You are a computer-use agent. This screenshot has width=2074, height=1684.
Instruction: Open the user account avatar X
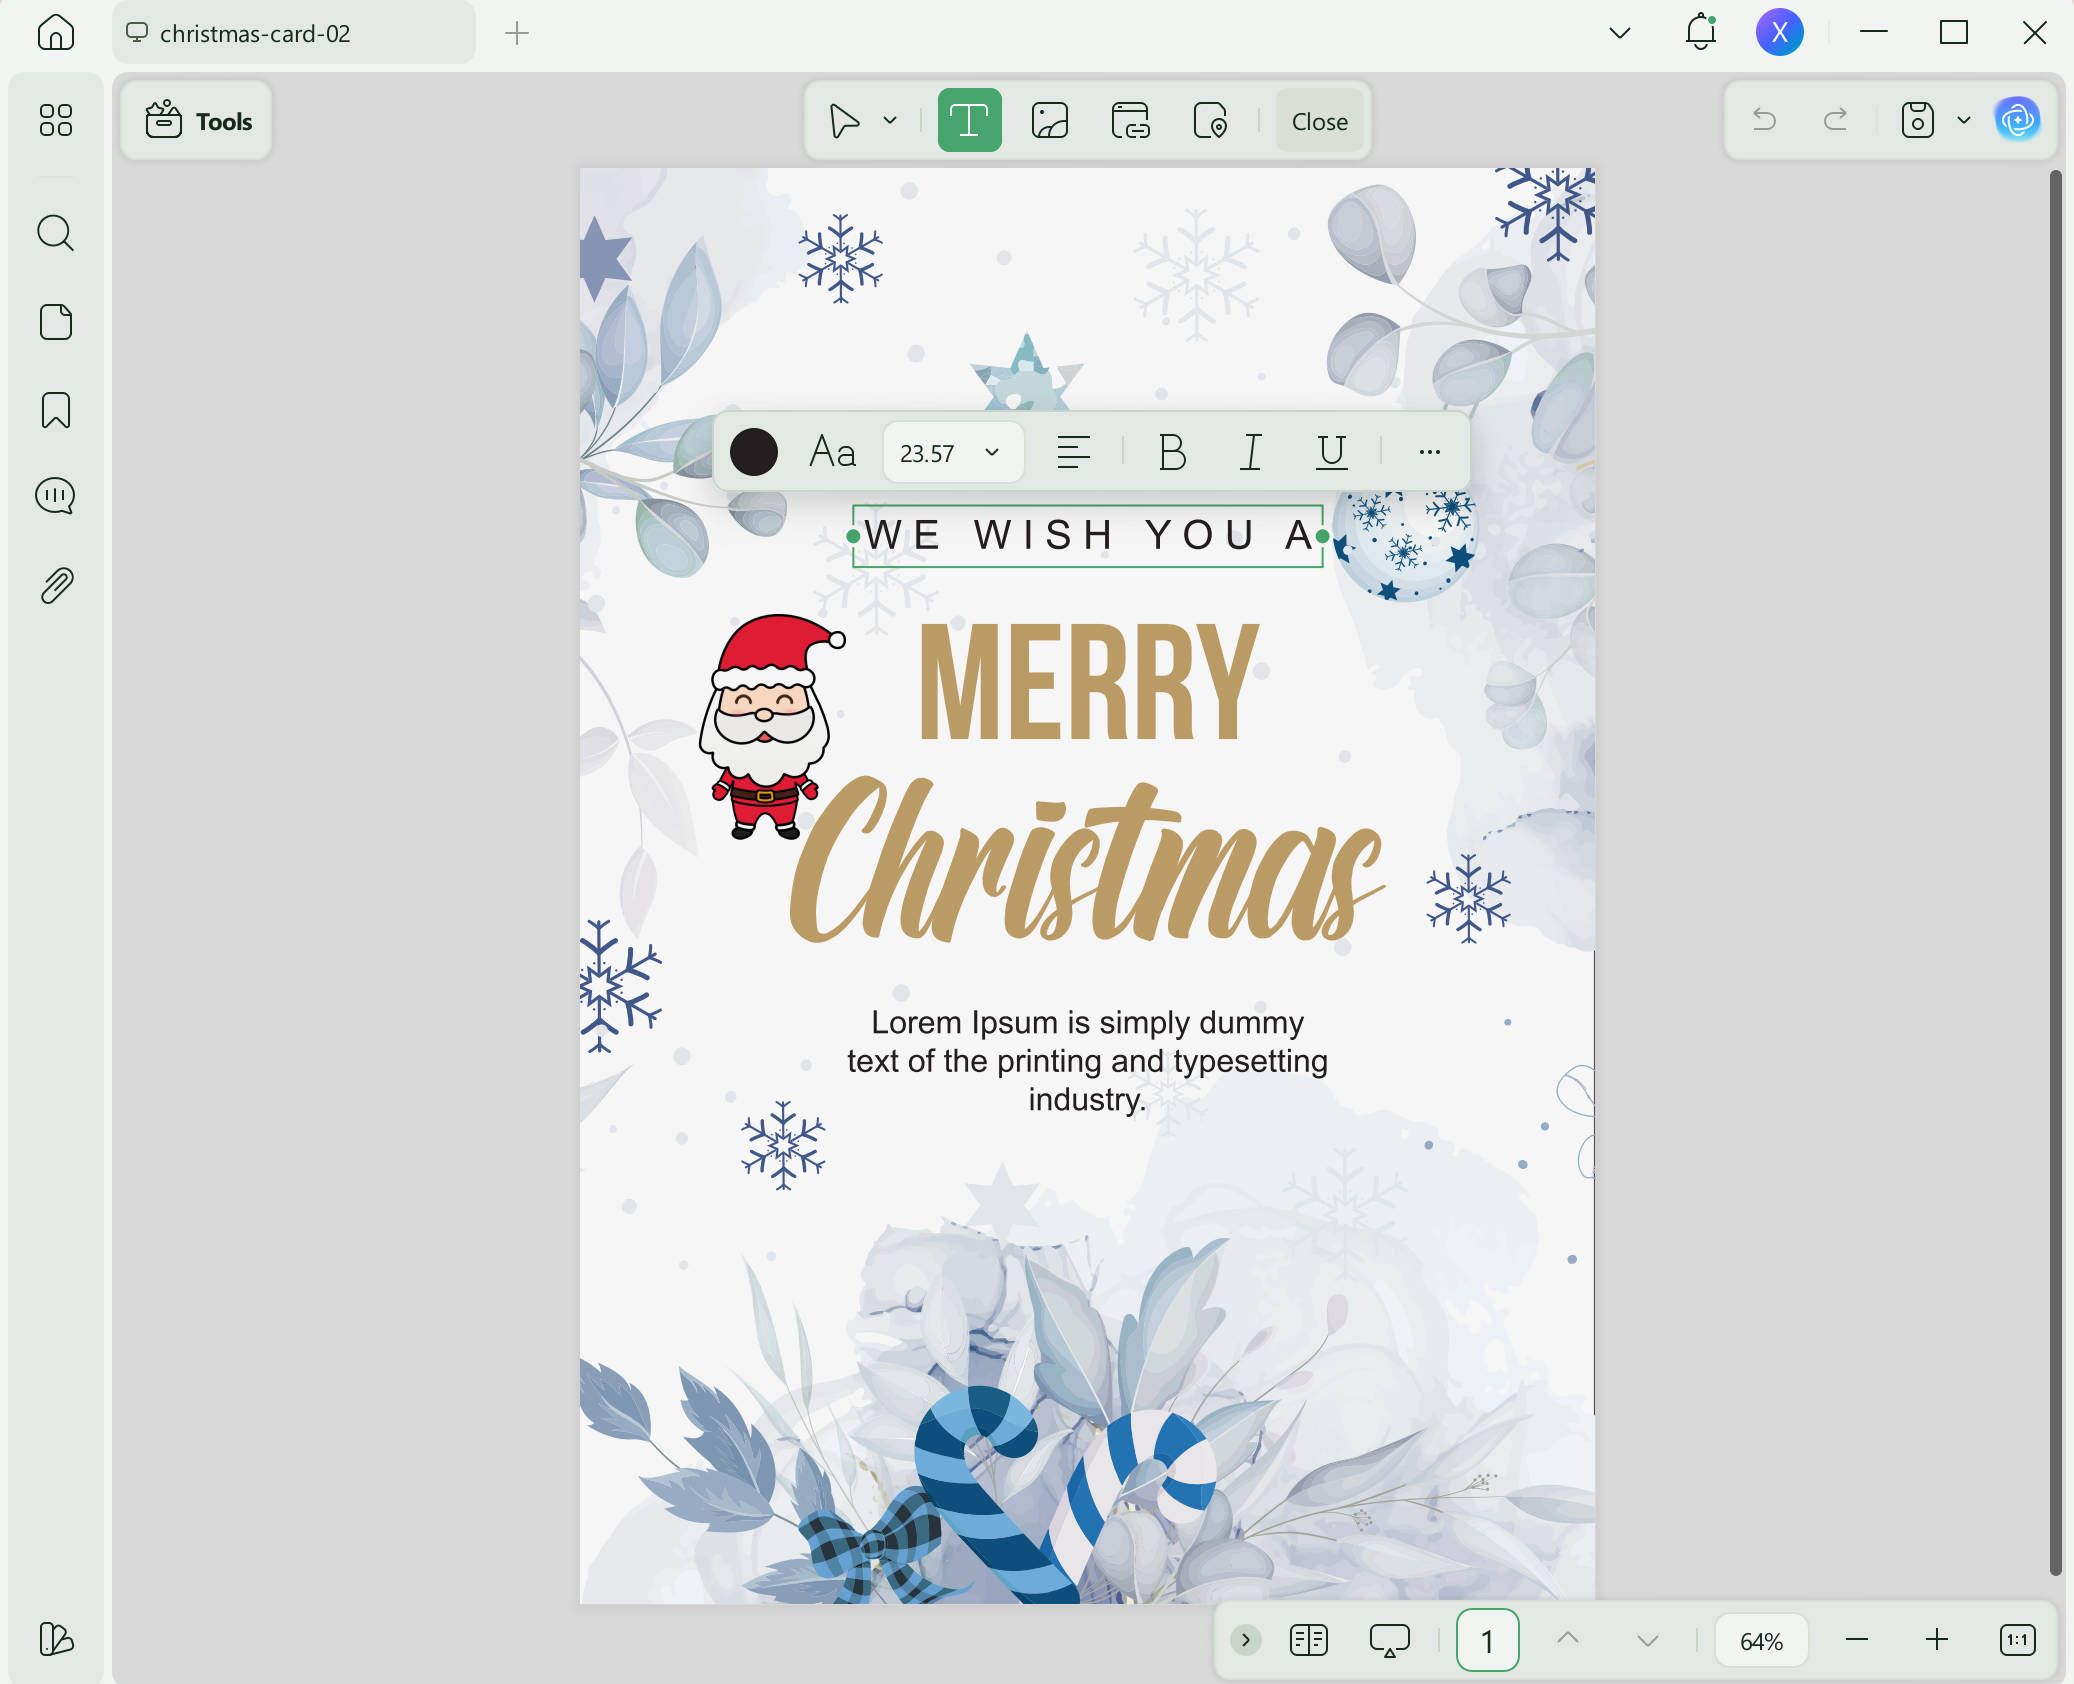click(1779, 32)
